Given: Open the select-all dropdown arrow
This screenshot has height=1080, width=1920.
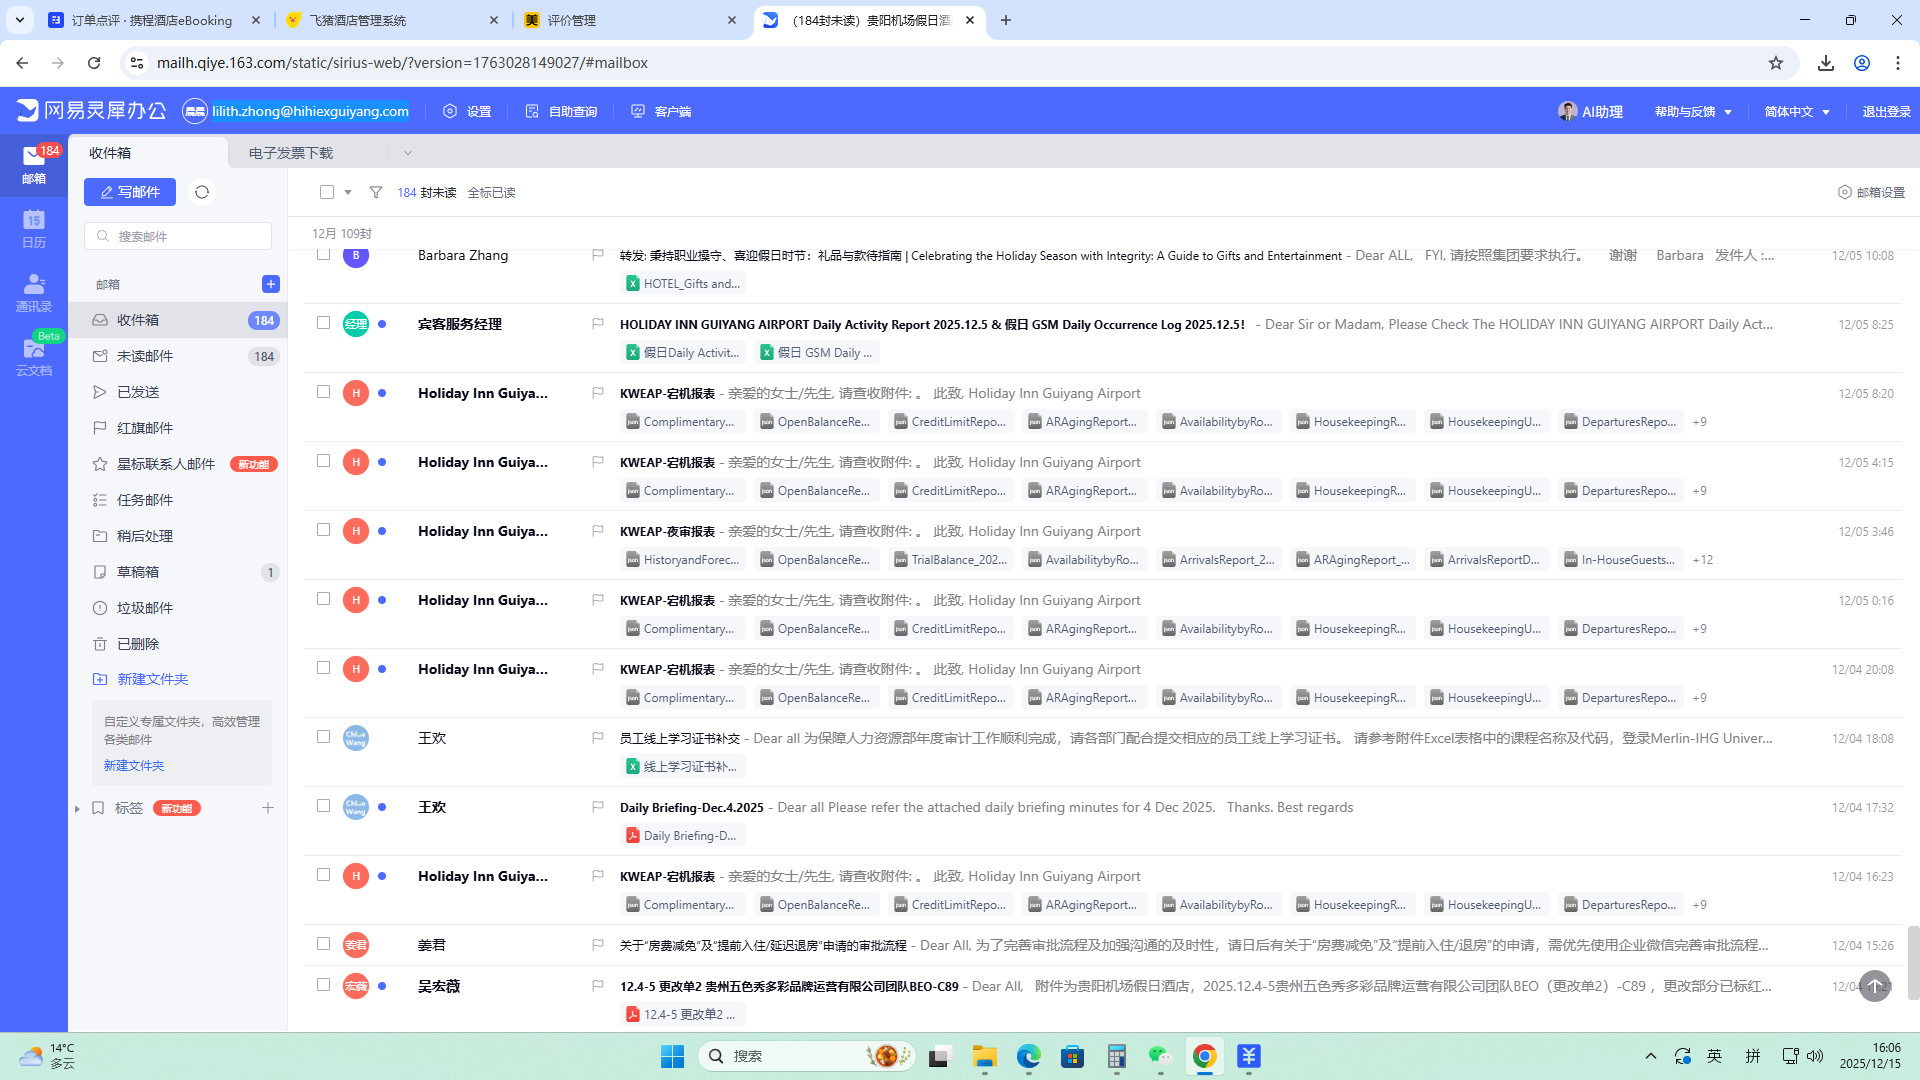Looking at the screenshot, I should point(348,192).
